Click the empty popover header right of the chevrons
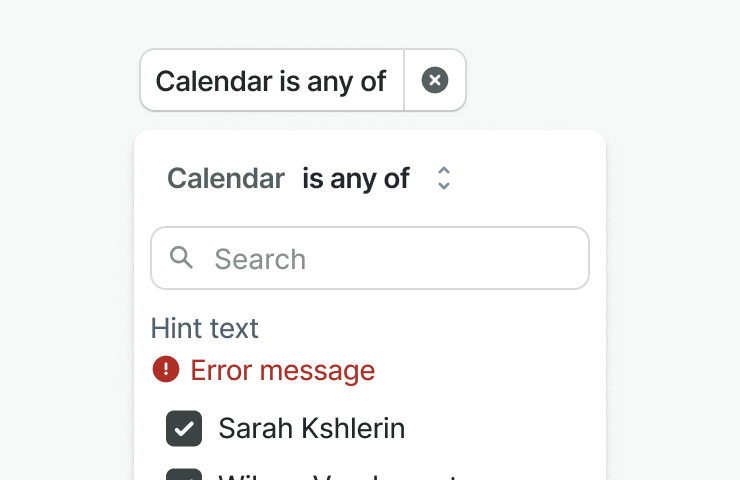The height and width of the screenshot is (480, 740). (x=530, y=178)
